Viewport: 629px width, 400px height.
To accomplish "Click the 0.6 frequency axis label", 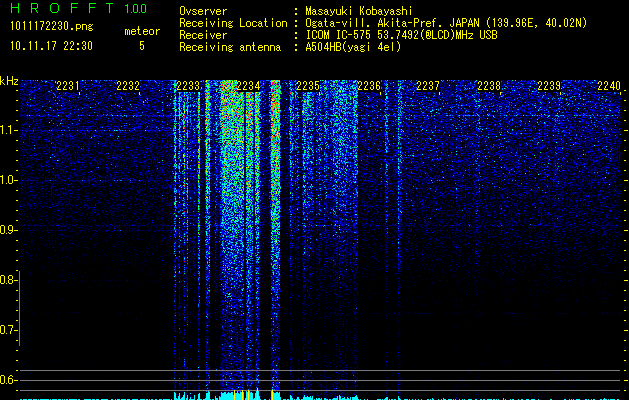I will (x=8, y=380).
